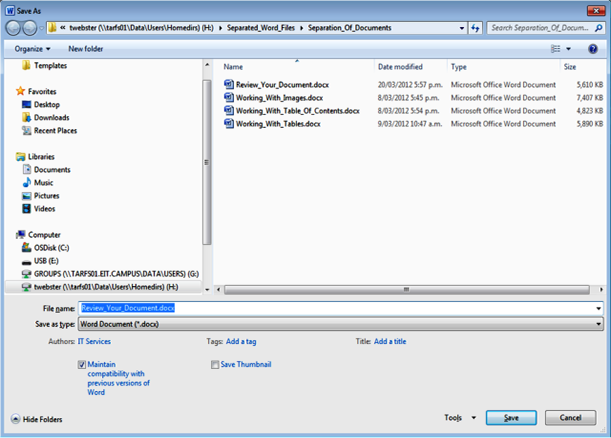Check the Save Thumbnail checkbox
This screenshot has height=438, width=611.
click(215, 365)
